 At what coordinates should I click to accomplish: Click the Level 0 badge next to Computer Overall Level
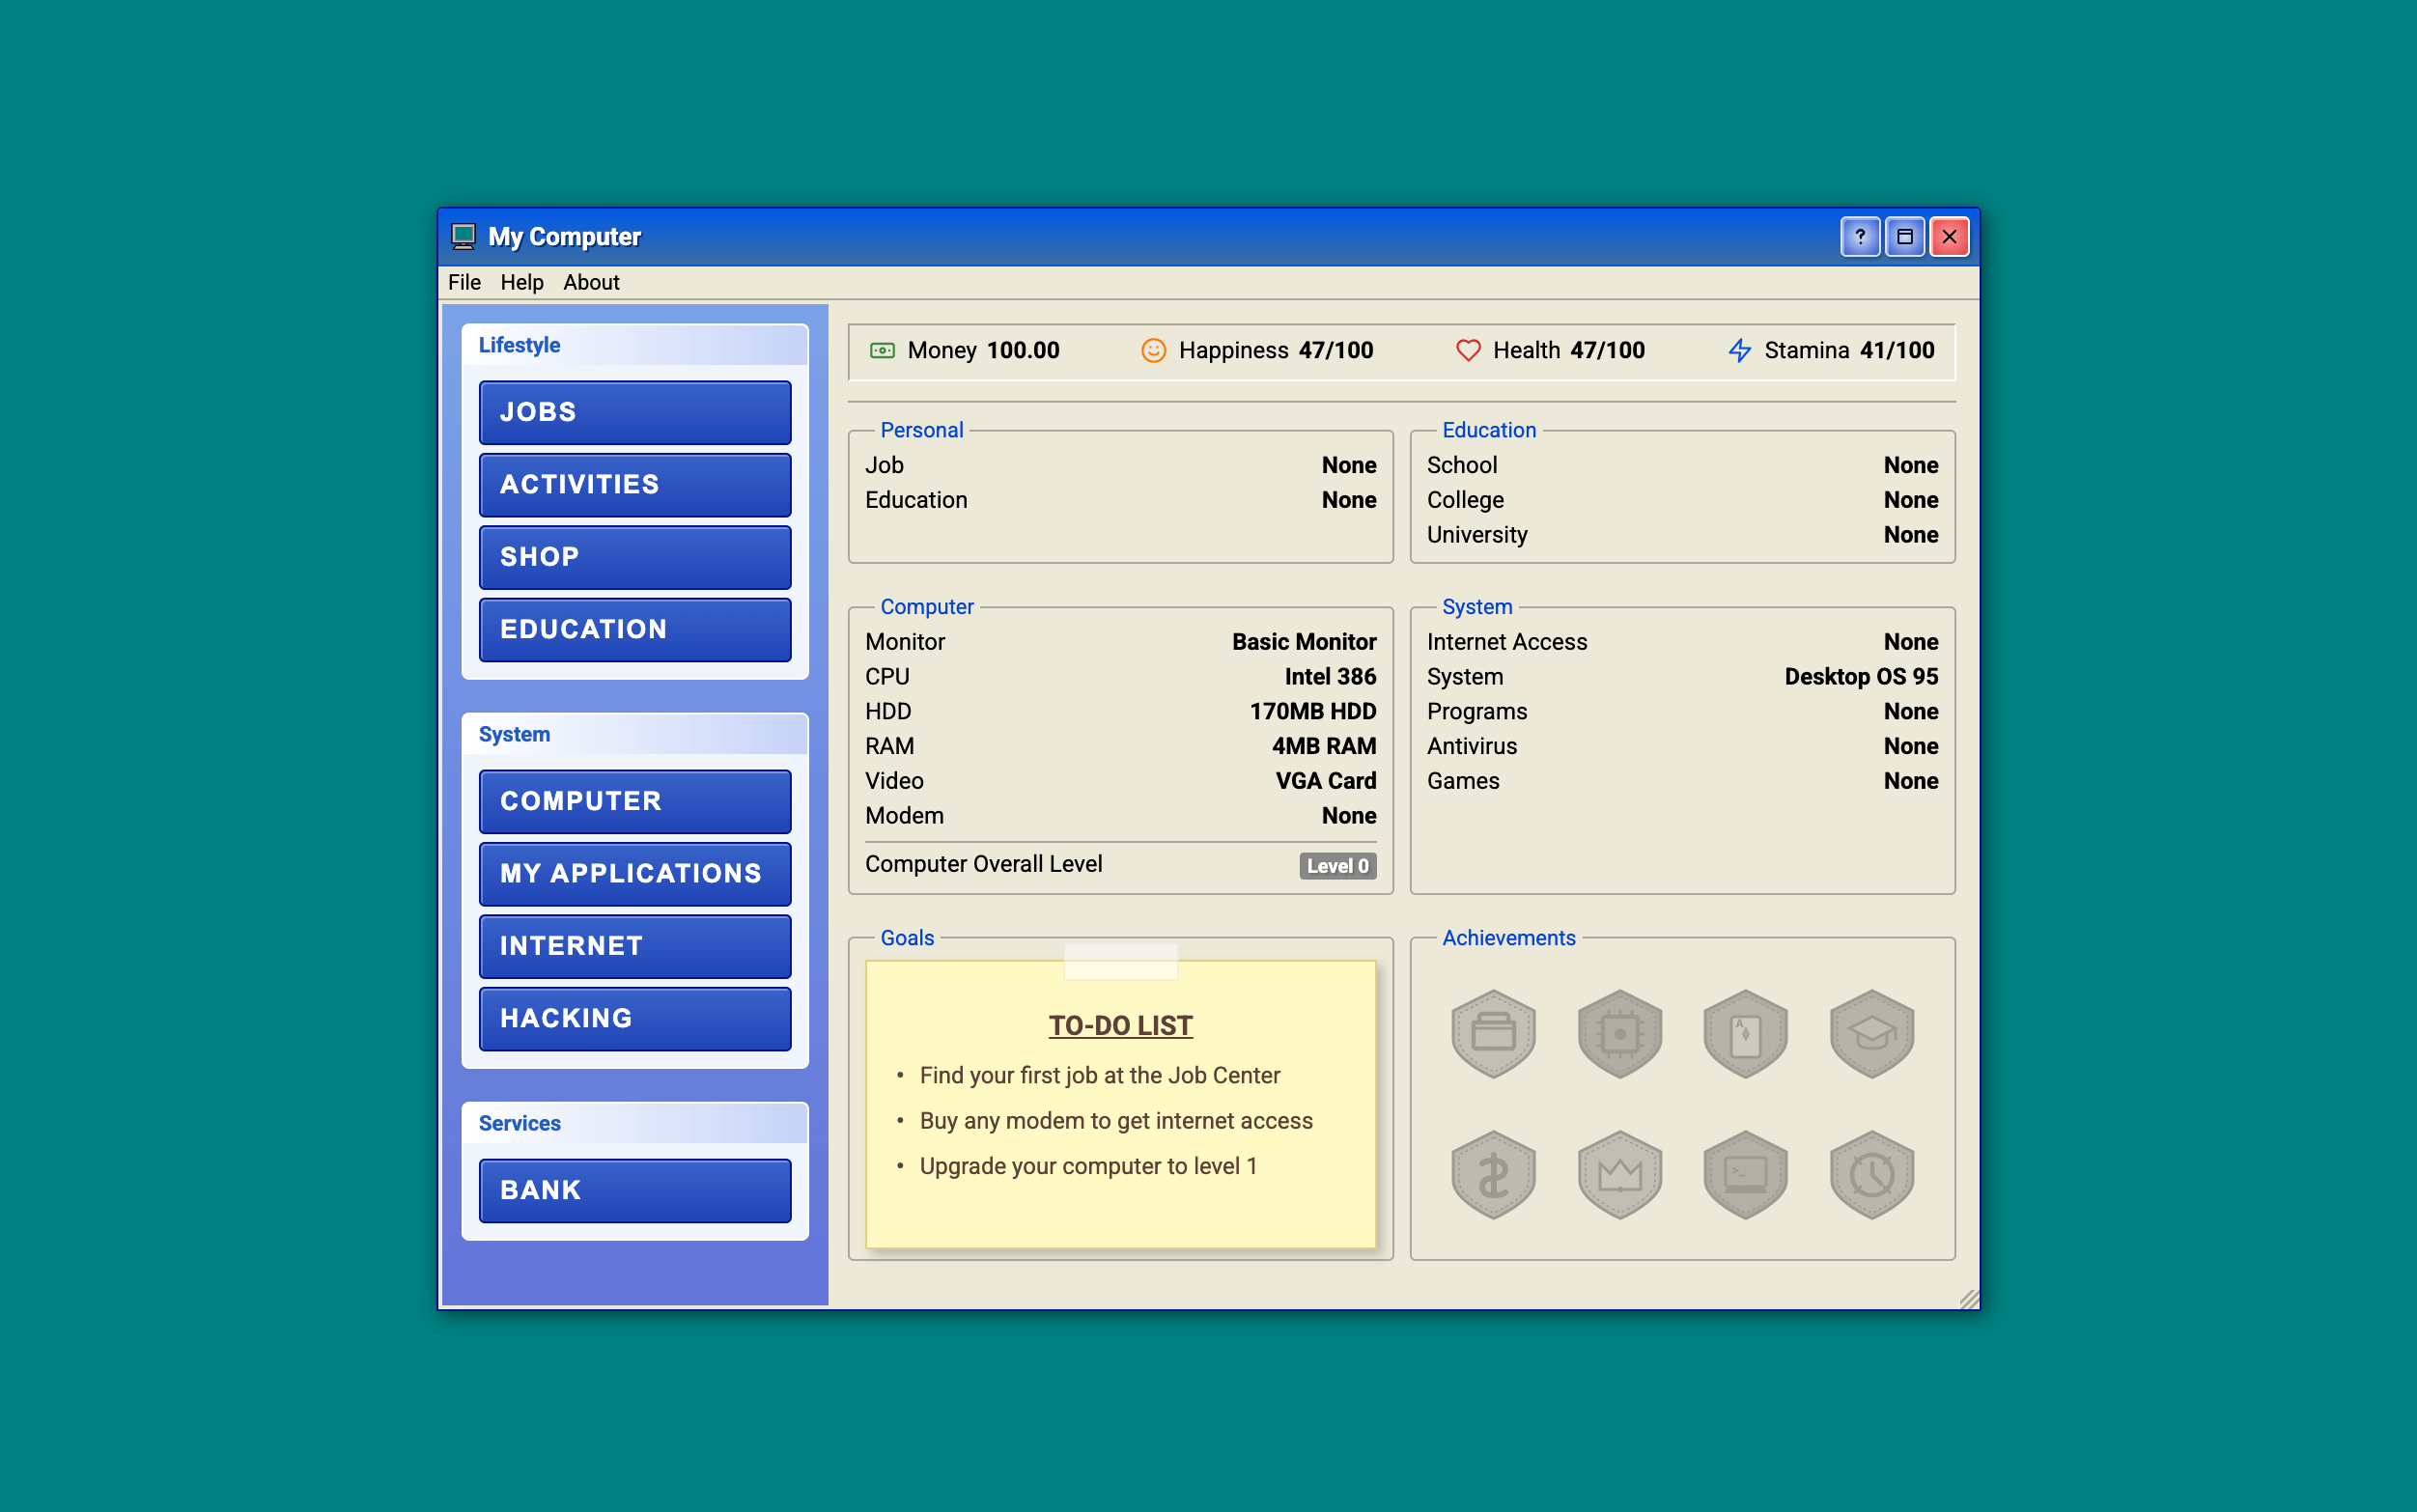point(1338,866)
